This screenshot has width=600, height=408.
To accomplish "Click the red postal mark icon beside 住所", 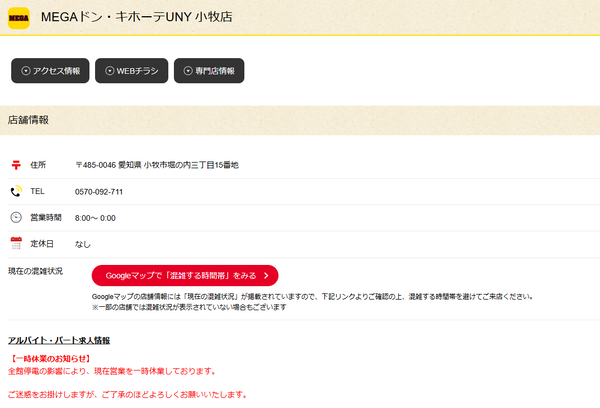I will coord(16,165).
